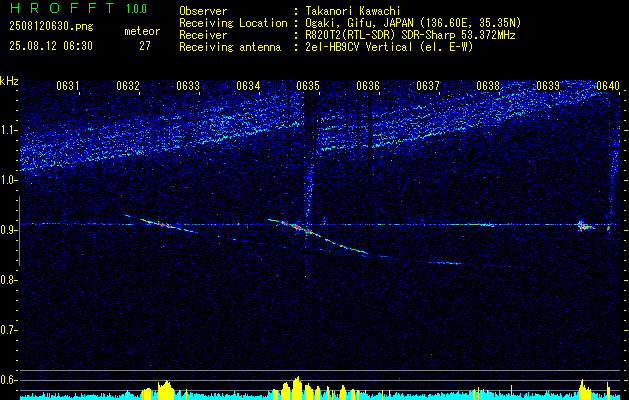Image resolution: width=629 pixels, height=400 pixels.
Task: Click the 0635 time marker
Action: 308,86
